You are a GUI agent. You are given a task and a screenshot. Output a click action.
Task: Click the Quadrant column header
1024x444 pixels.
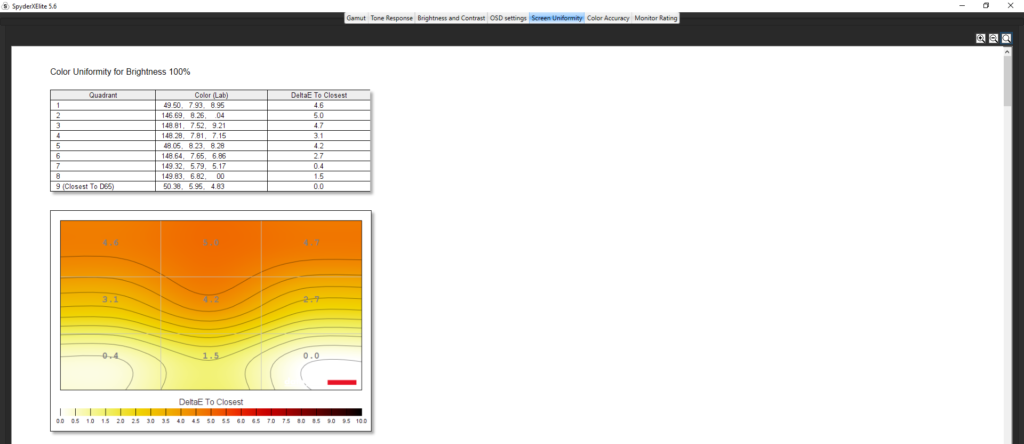[x=103, y=95]
